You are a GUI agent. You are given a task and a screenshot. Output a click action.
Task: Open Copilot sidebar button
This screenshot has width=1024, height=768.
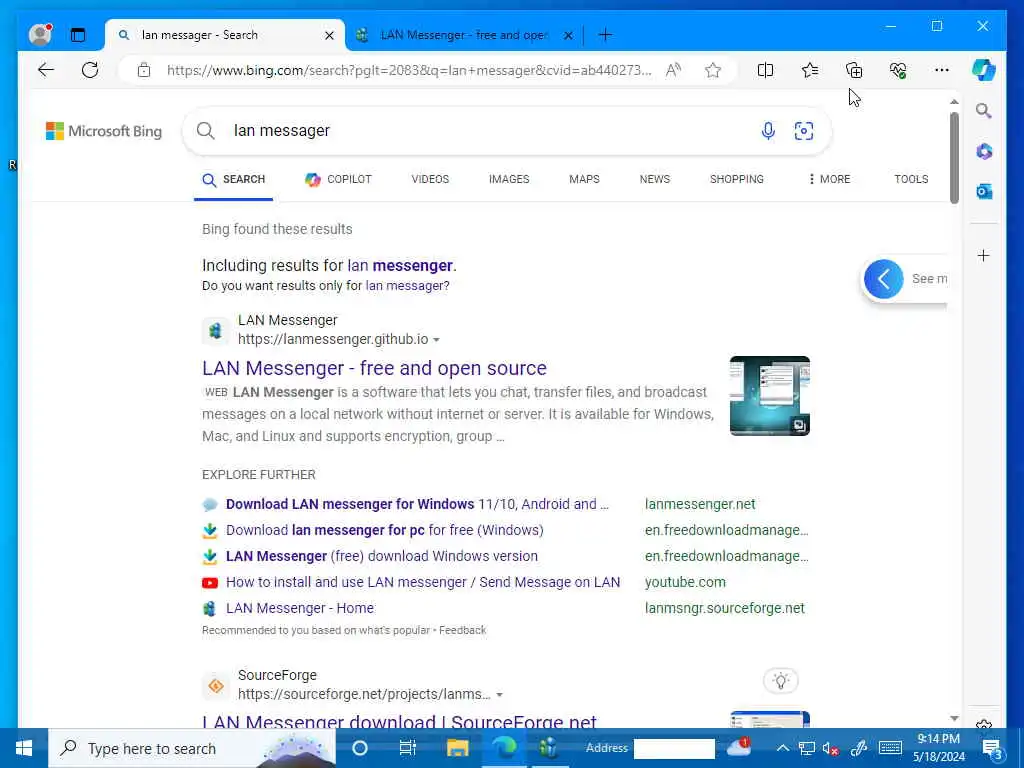[984, 70]
